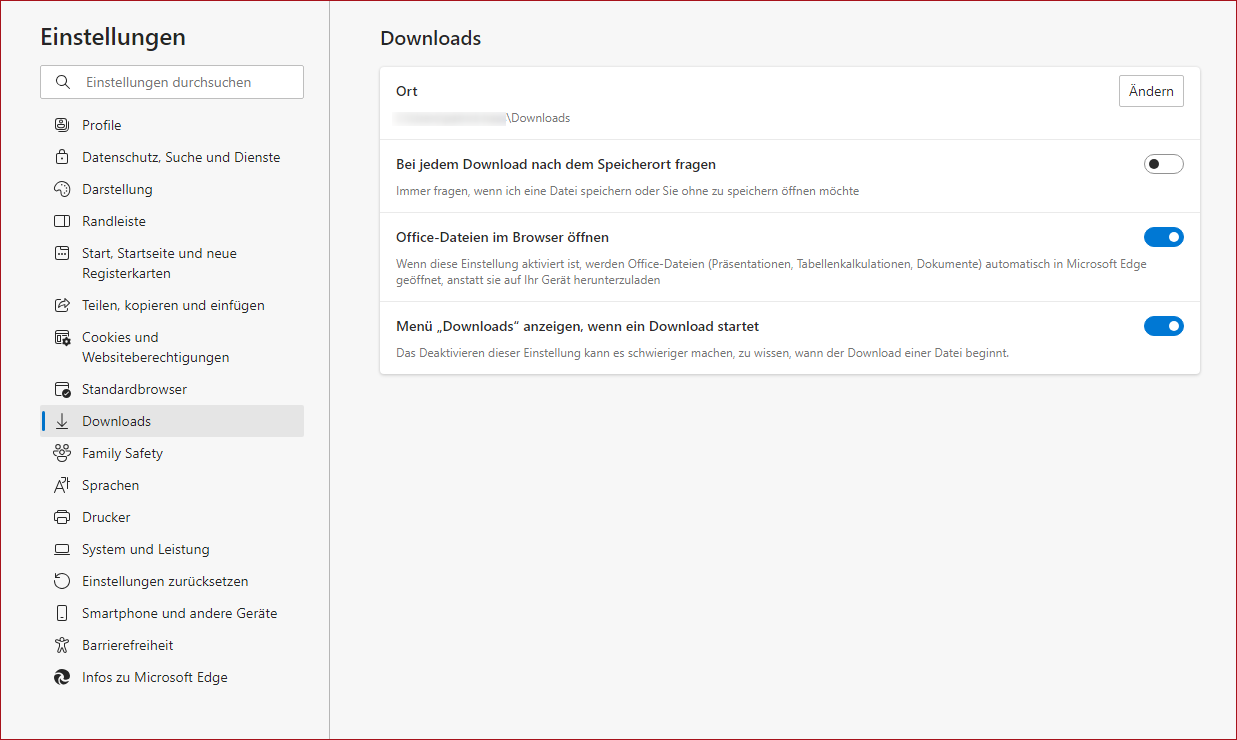Click inside the Einstellungen durchsuchen search field
This screenshot has width=1237, height=740.
tap(180, 82)
